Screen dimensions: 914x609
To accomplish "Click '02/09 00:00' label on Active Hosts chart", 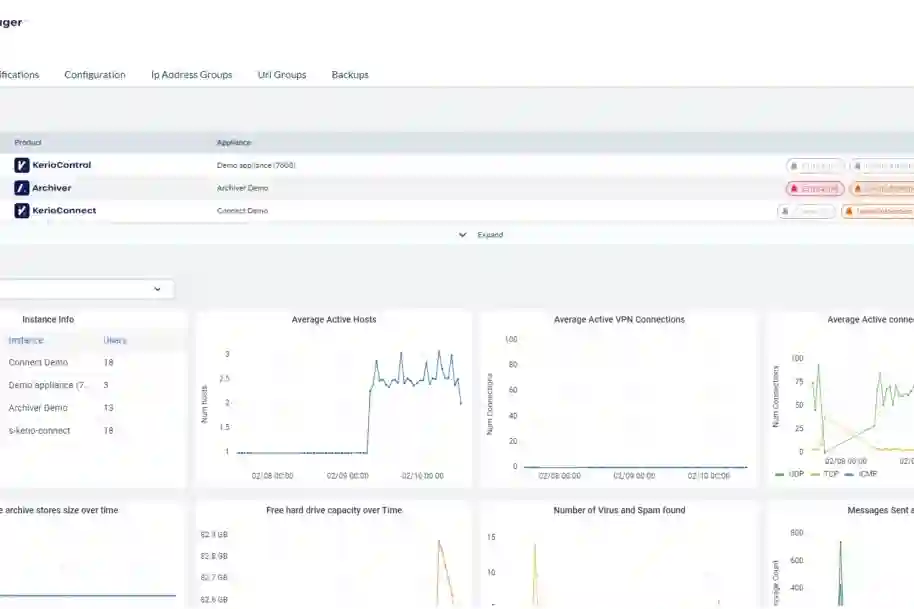I will (347, 476).
